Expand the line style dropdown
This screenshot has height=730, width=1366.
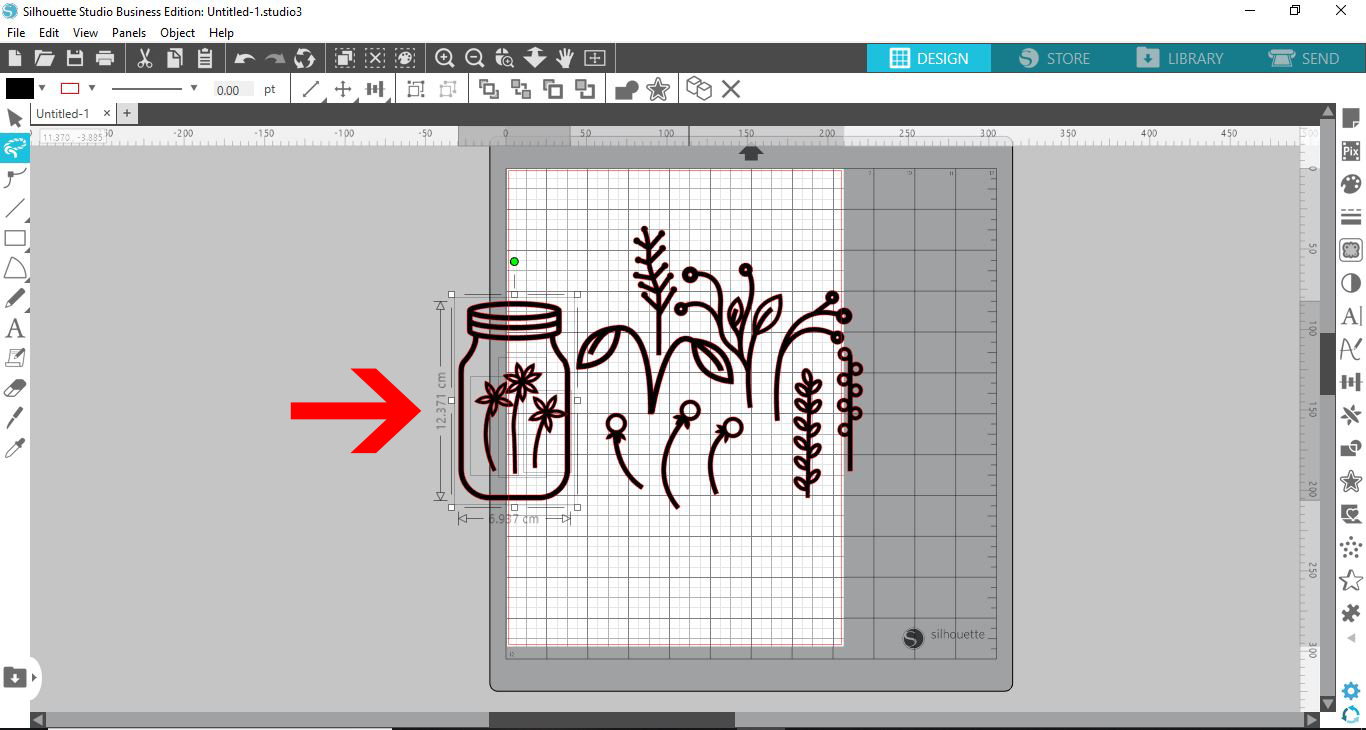click(193, 89)
